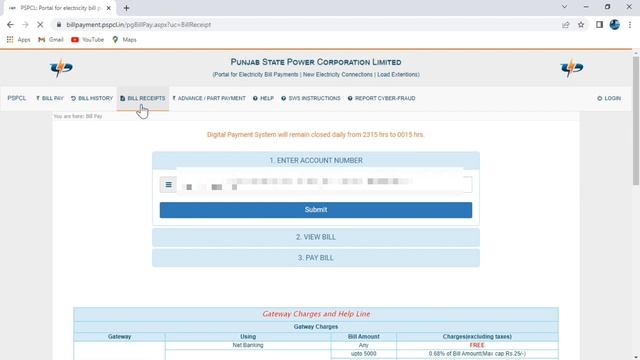Click the left PSPCL logo
Viewport: 640px width, 360px height.
coord(61,68)
